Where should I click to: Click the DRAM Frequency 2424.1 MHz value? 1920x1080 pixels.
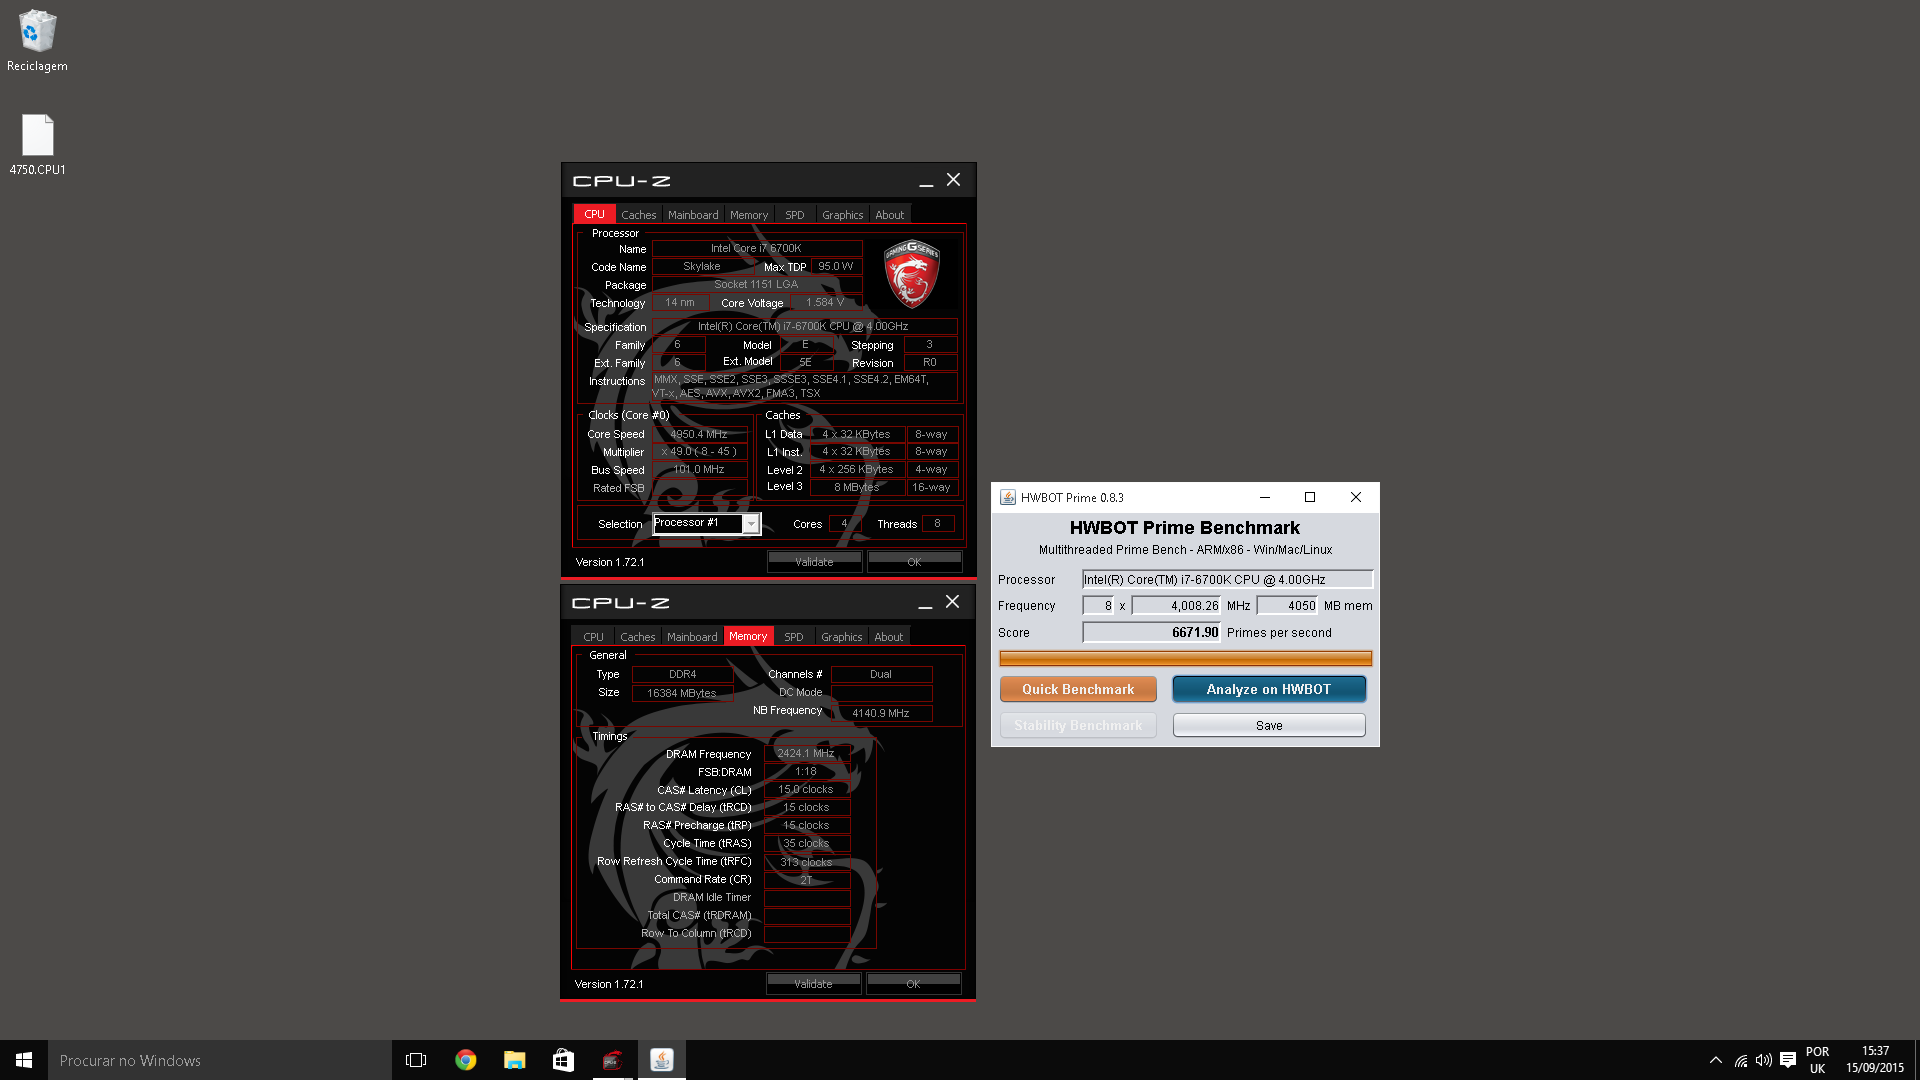[806, 753]
